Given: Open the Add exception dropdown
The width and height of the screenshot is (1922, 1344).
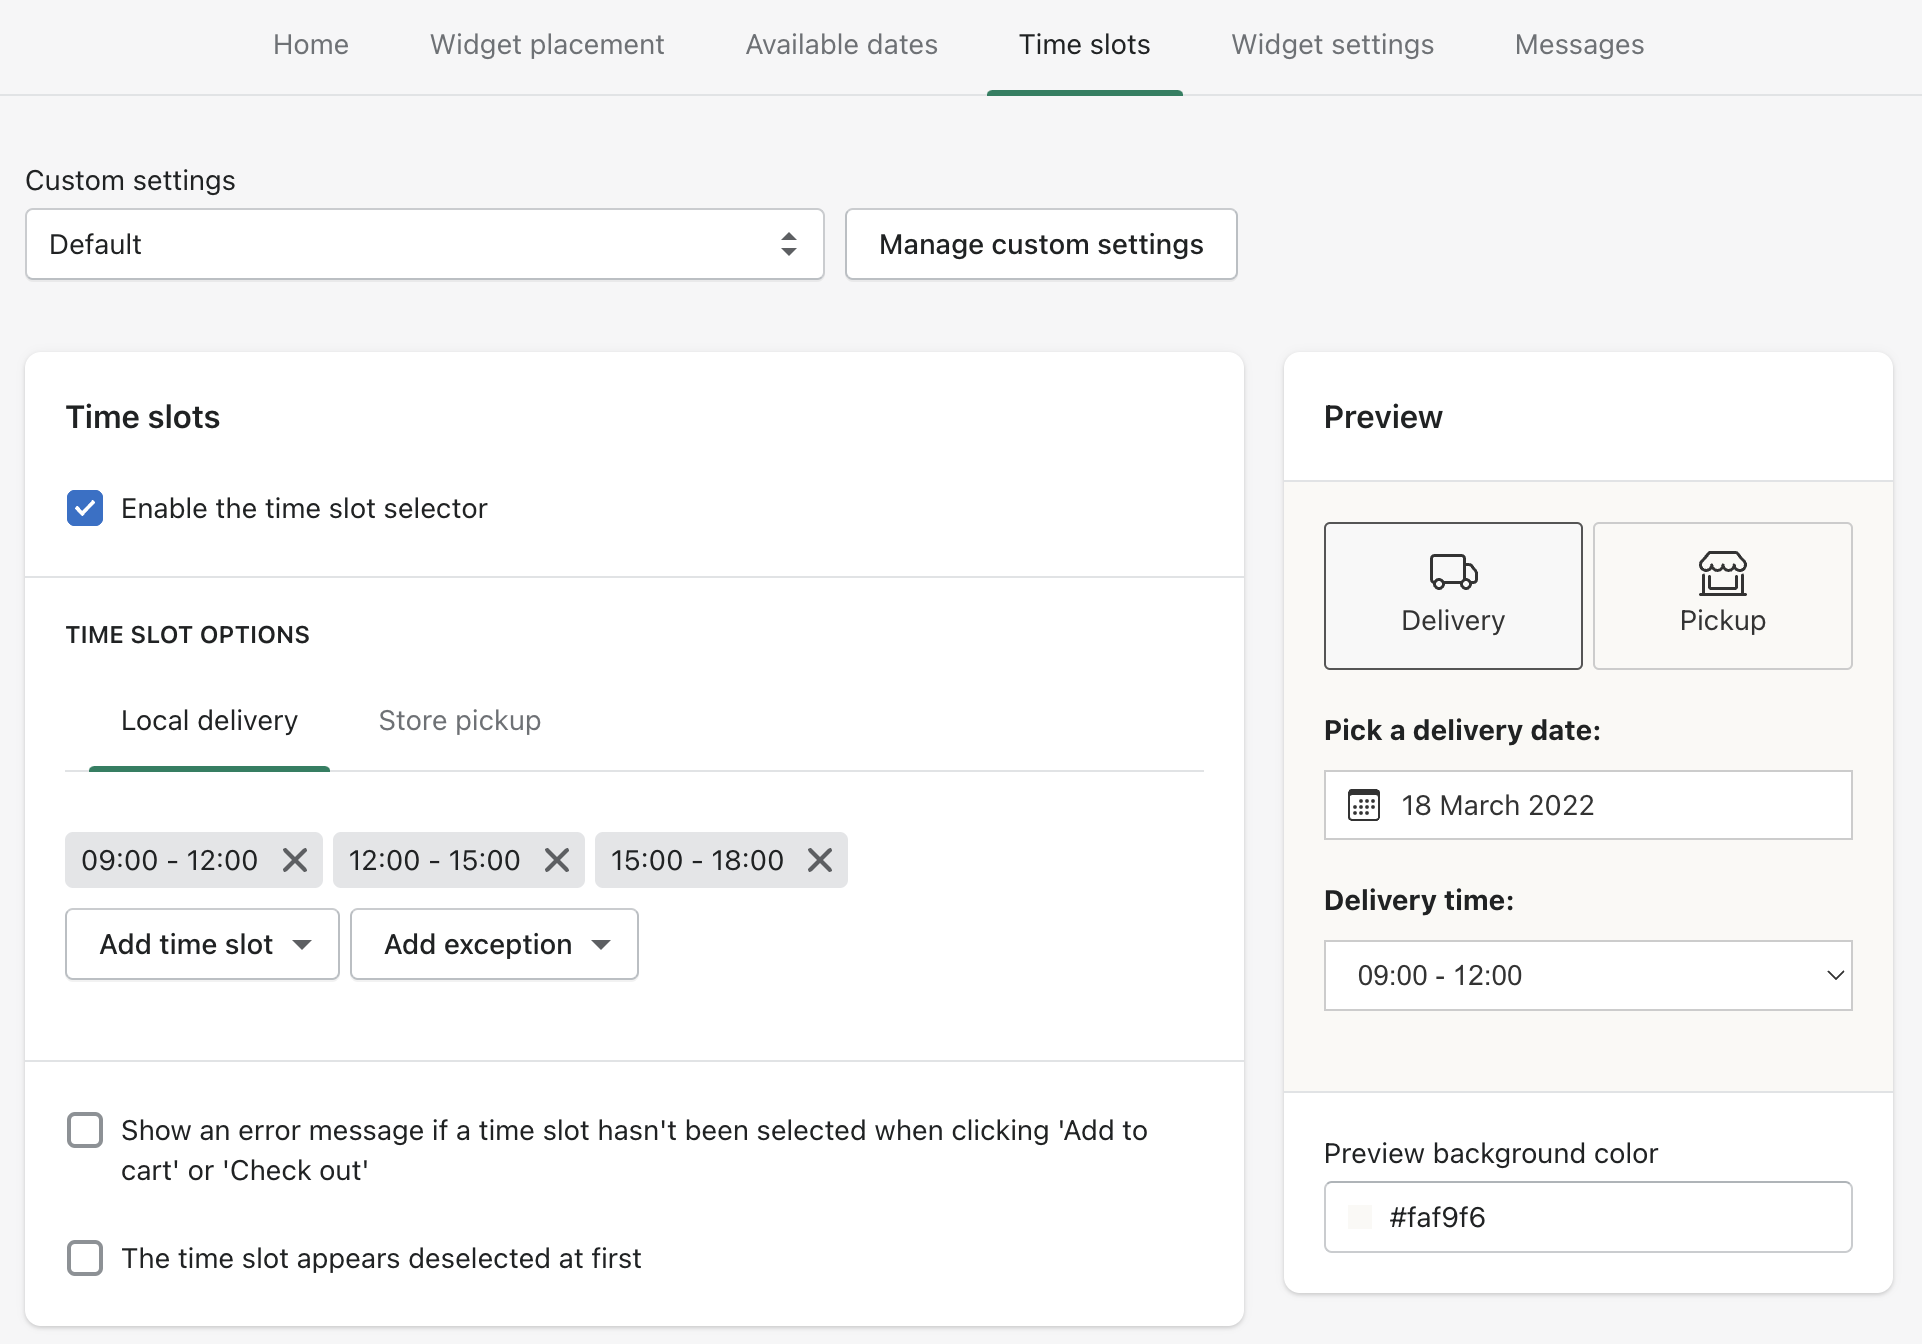Looking at the screenshot, I should click(x=494, y=944).
